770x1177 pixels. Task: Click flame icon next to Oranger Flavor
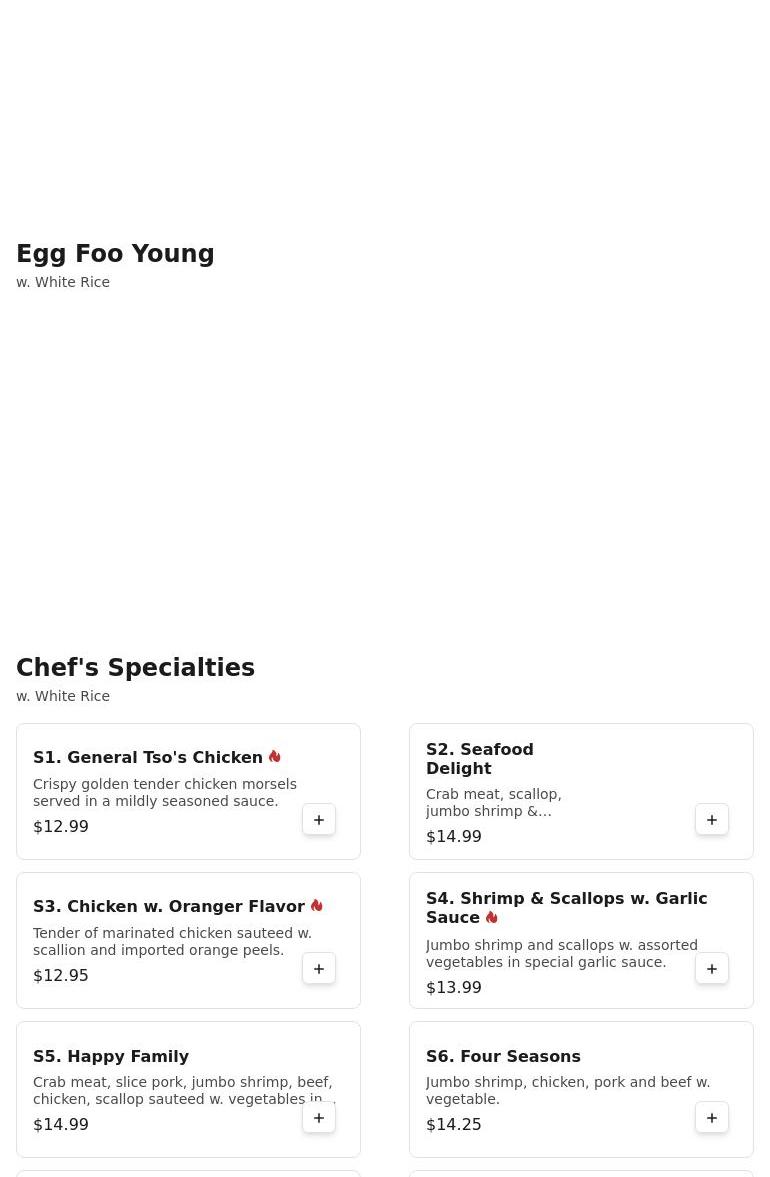point(317,906)
